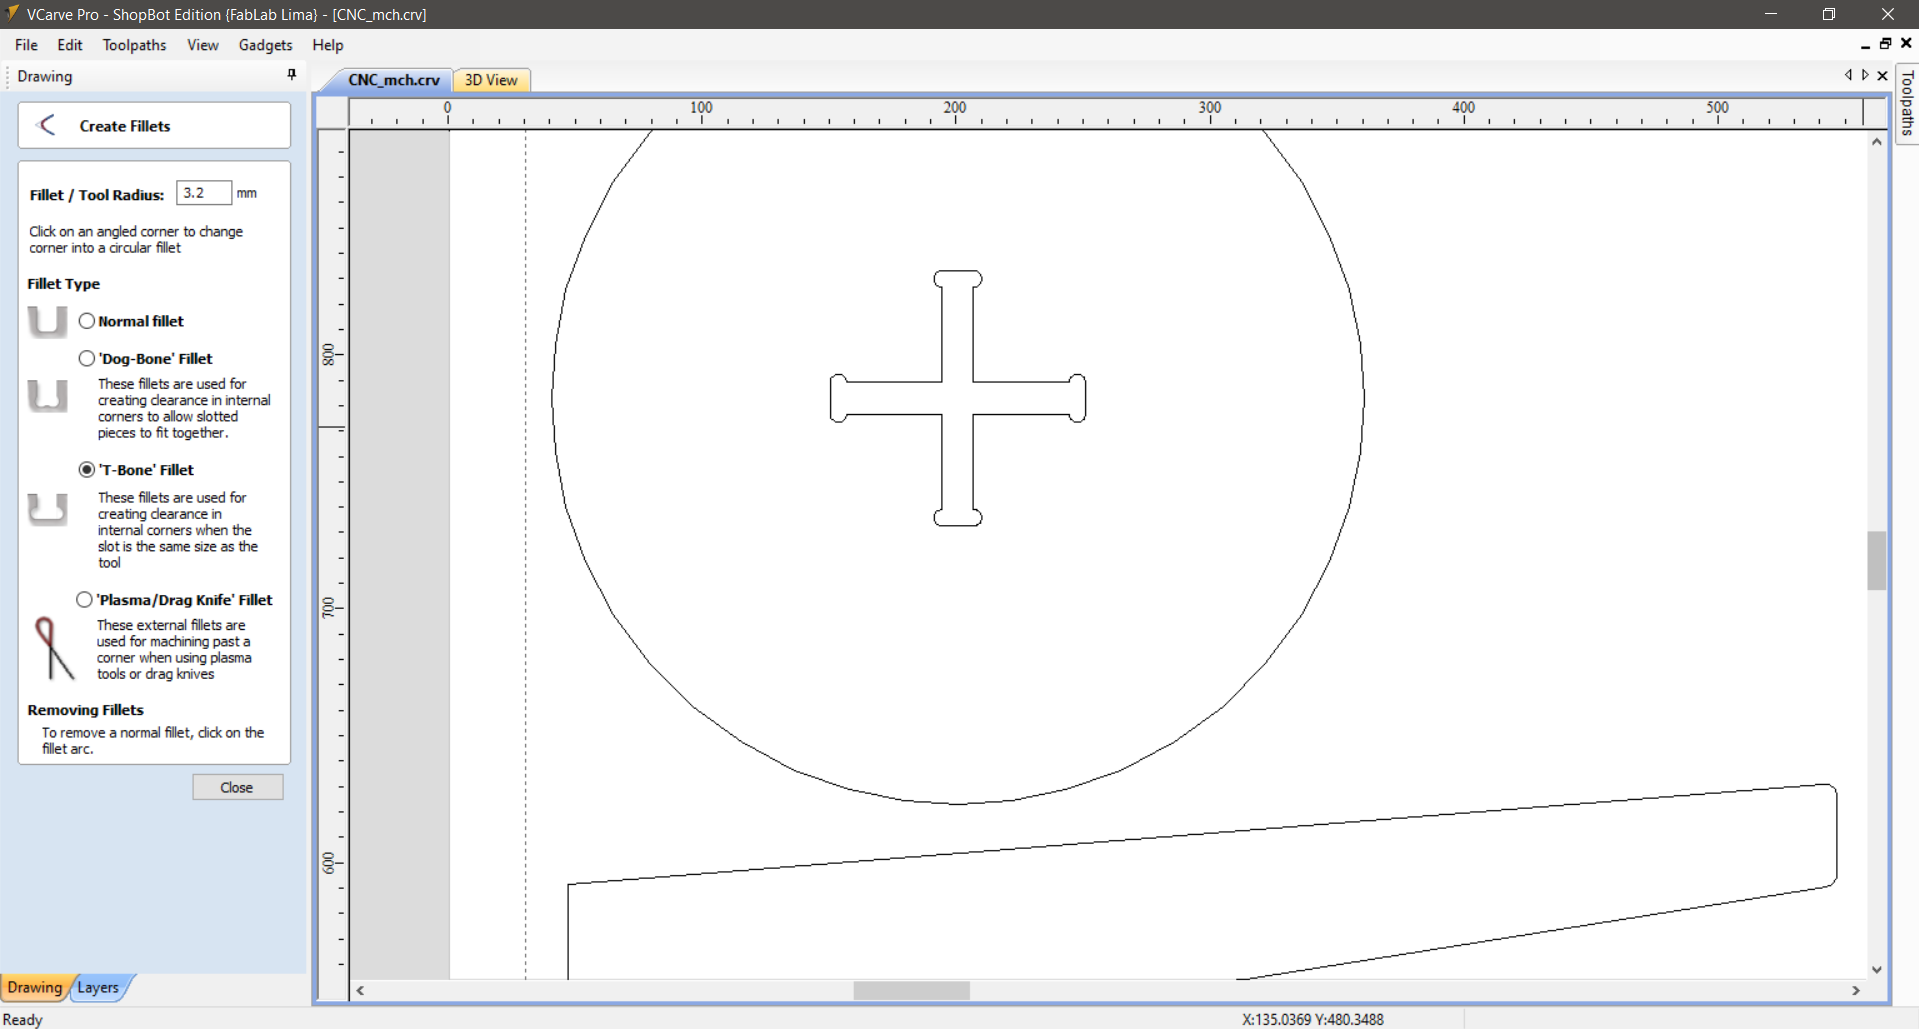Screen dimensions: 1919x1029
Task: Click the scroll up arrow of canvas
Action: click(x=1876, y=142)
